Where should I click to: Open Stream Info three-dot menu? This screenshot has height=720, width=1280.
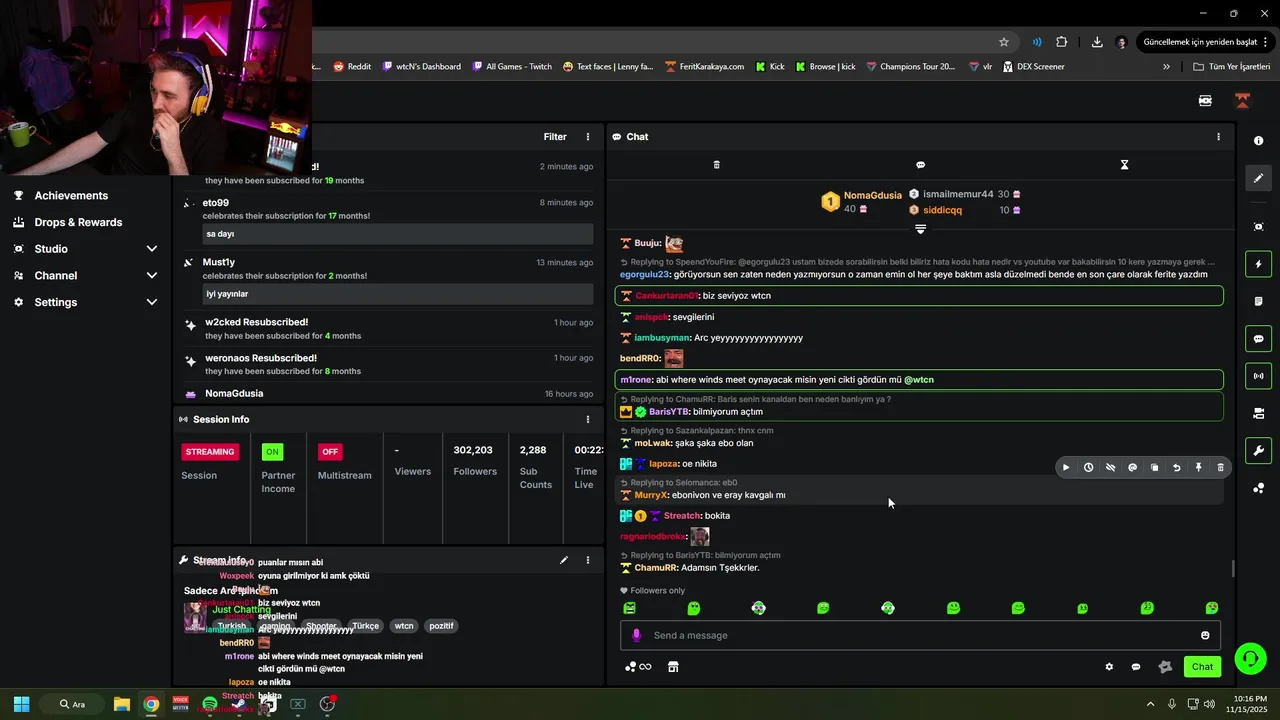[x=588, y=561]
